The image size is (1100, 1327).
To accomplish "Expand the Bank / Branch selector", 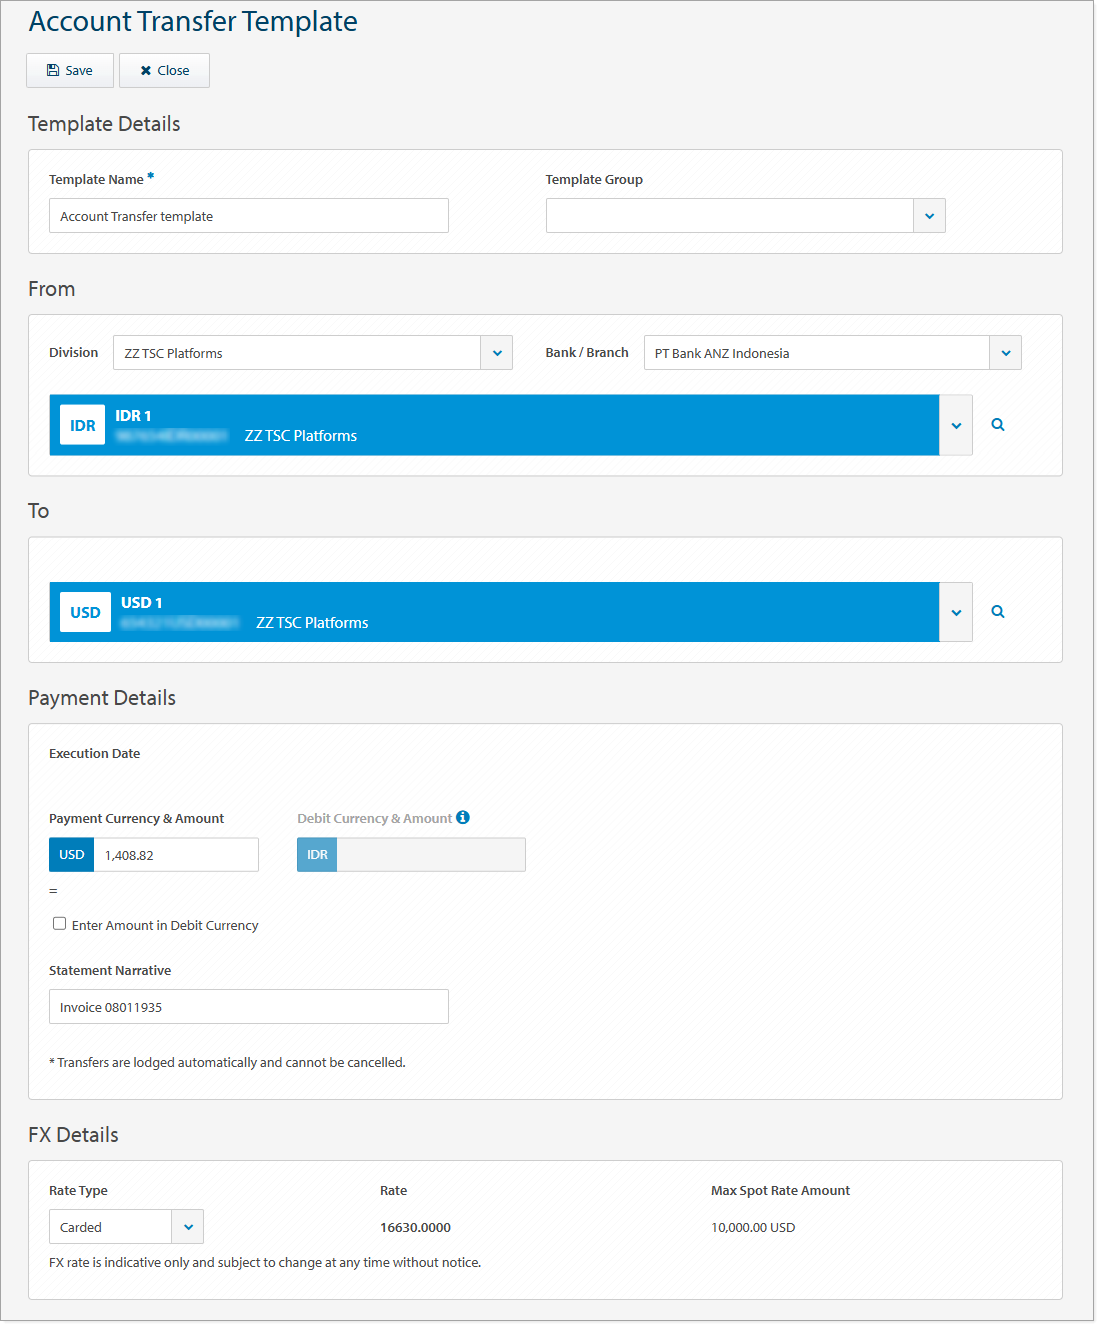I will coord(1005,352).
